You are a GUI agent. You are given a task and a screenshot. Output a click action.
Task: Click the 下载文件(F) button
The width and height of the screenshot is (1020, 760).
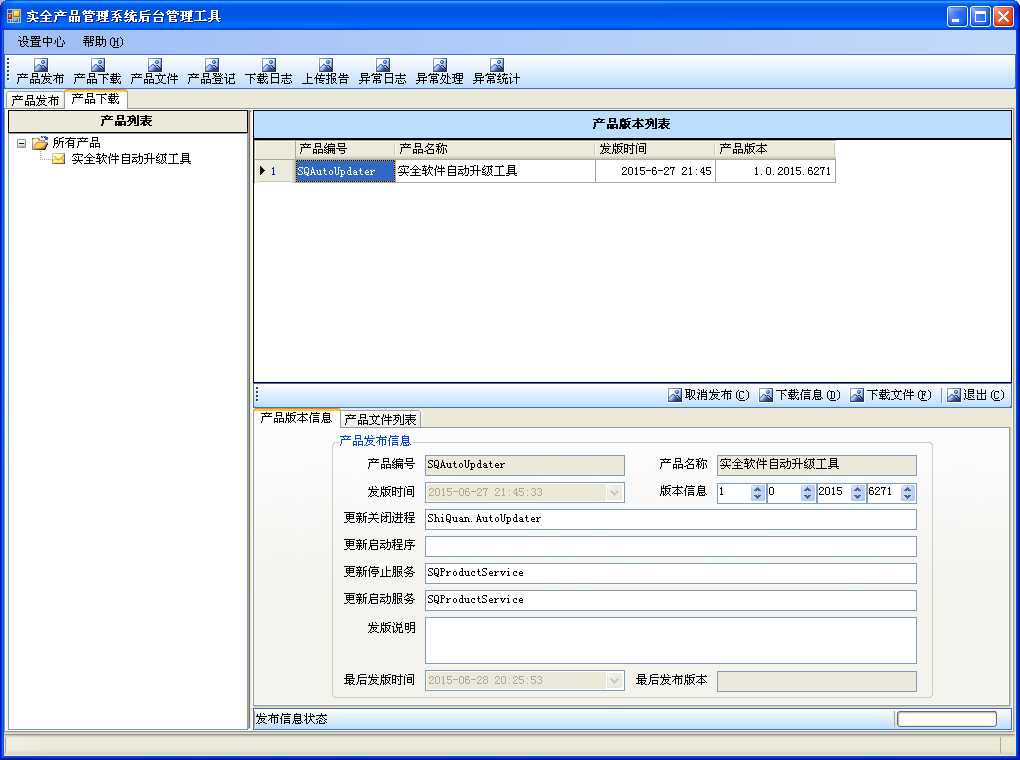(x=891, y=395)
